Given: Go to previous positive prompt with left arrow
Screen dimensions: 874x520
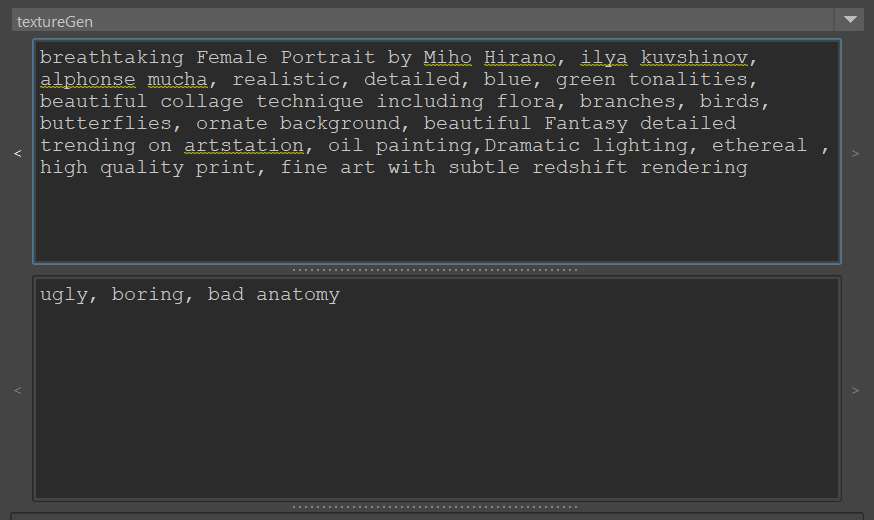Looking at the screenshot, I should click(x=18, y=153).
